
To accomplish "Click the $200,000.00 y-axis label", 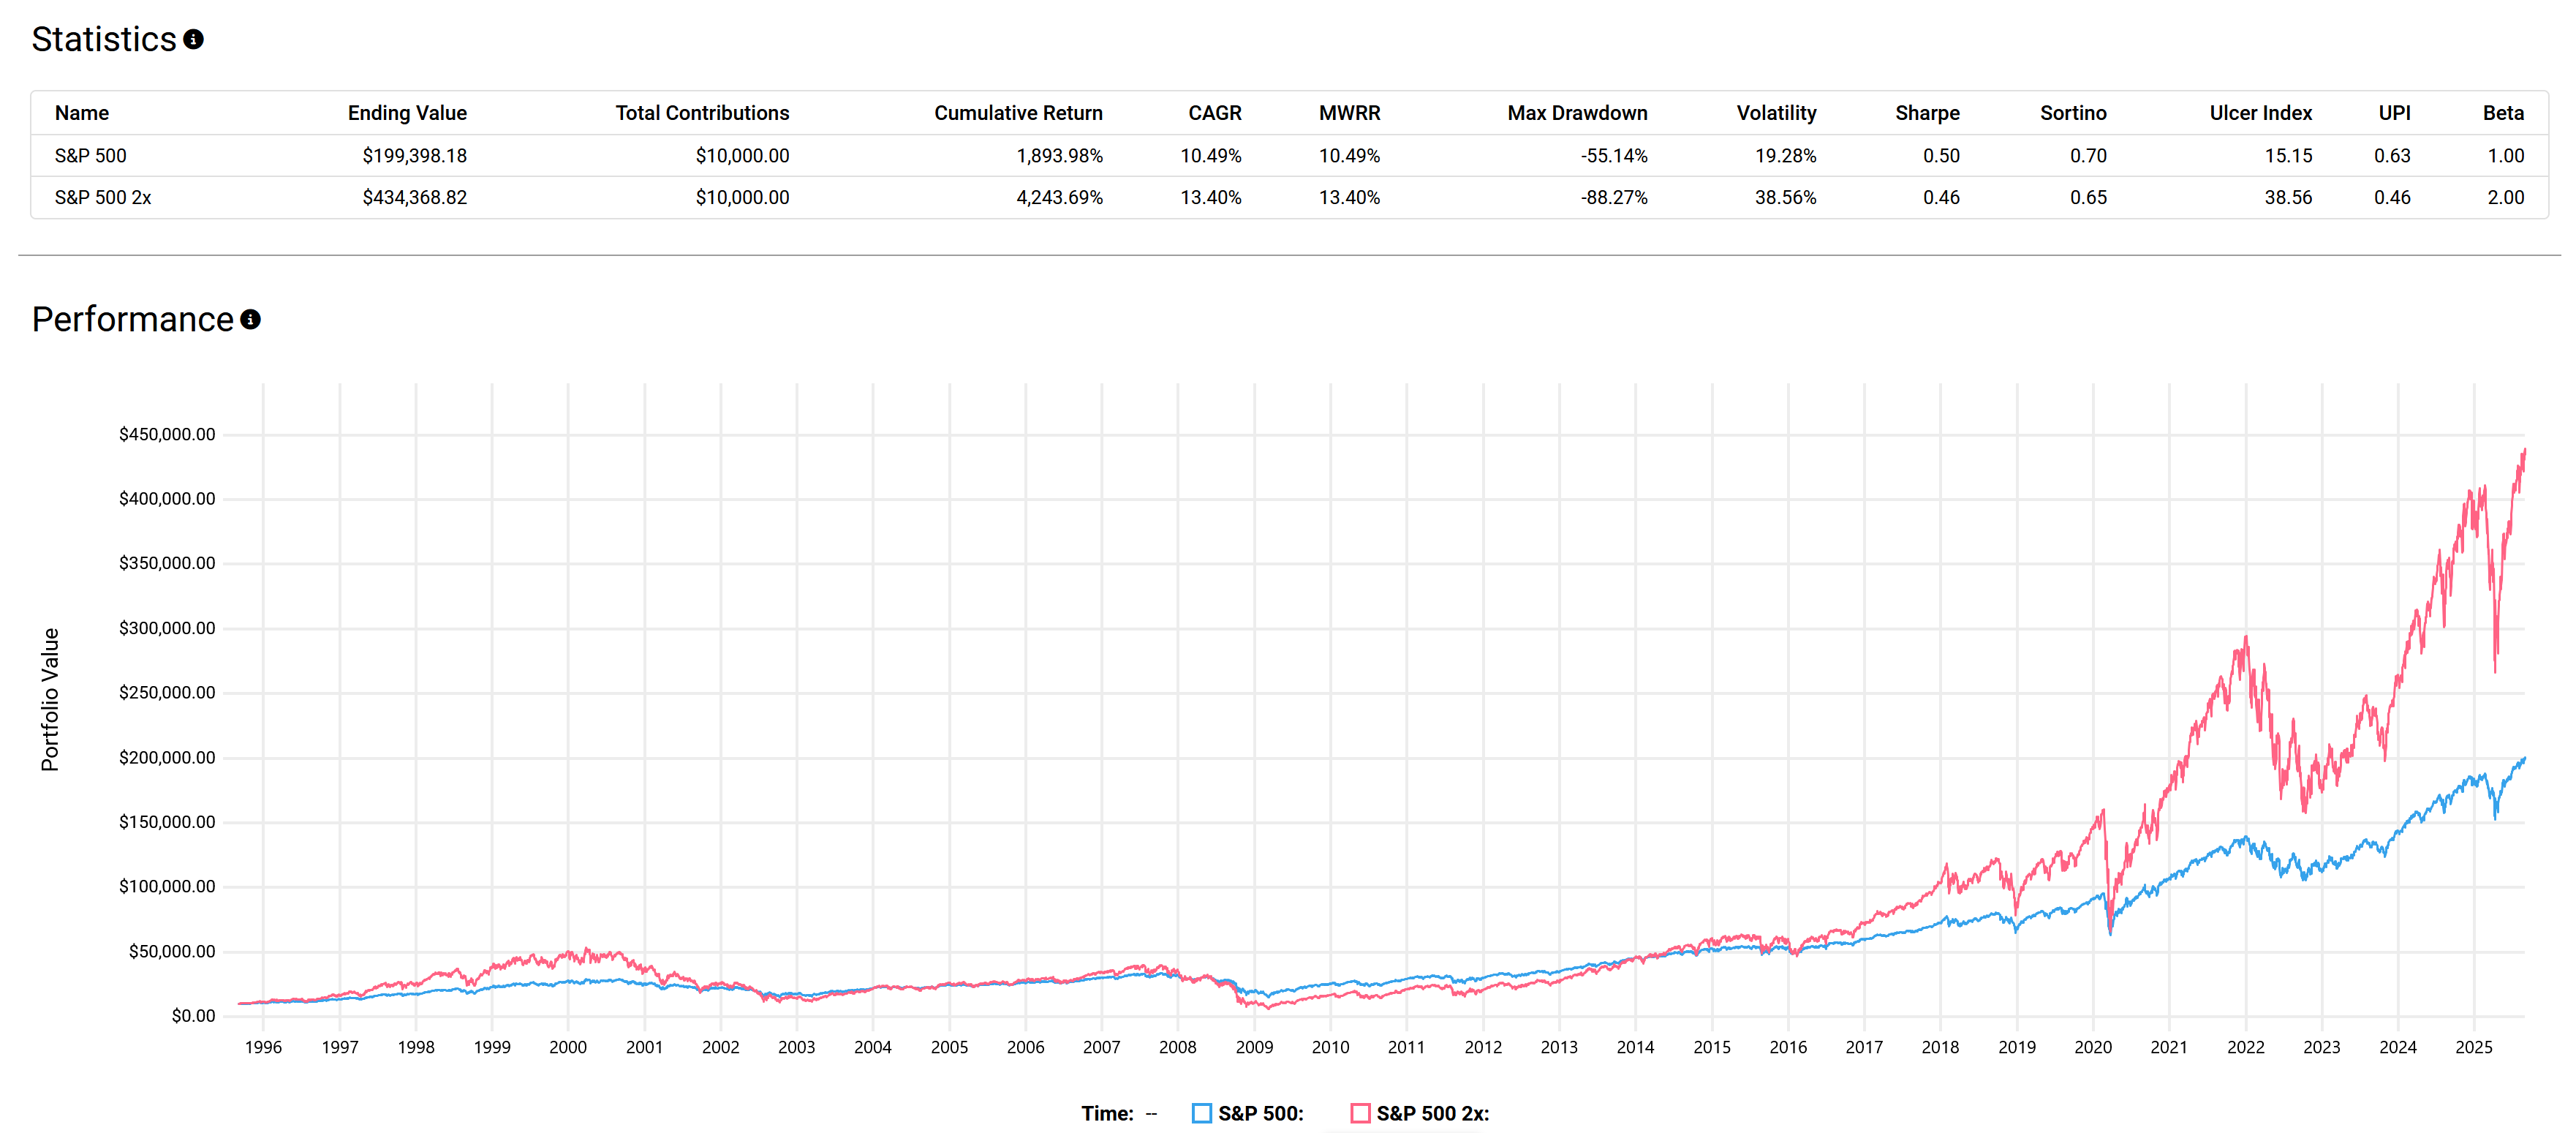I will (167, 758).
